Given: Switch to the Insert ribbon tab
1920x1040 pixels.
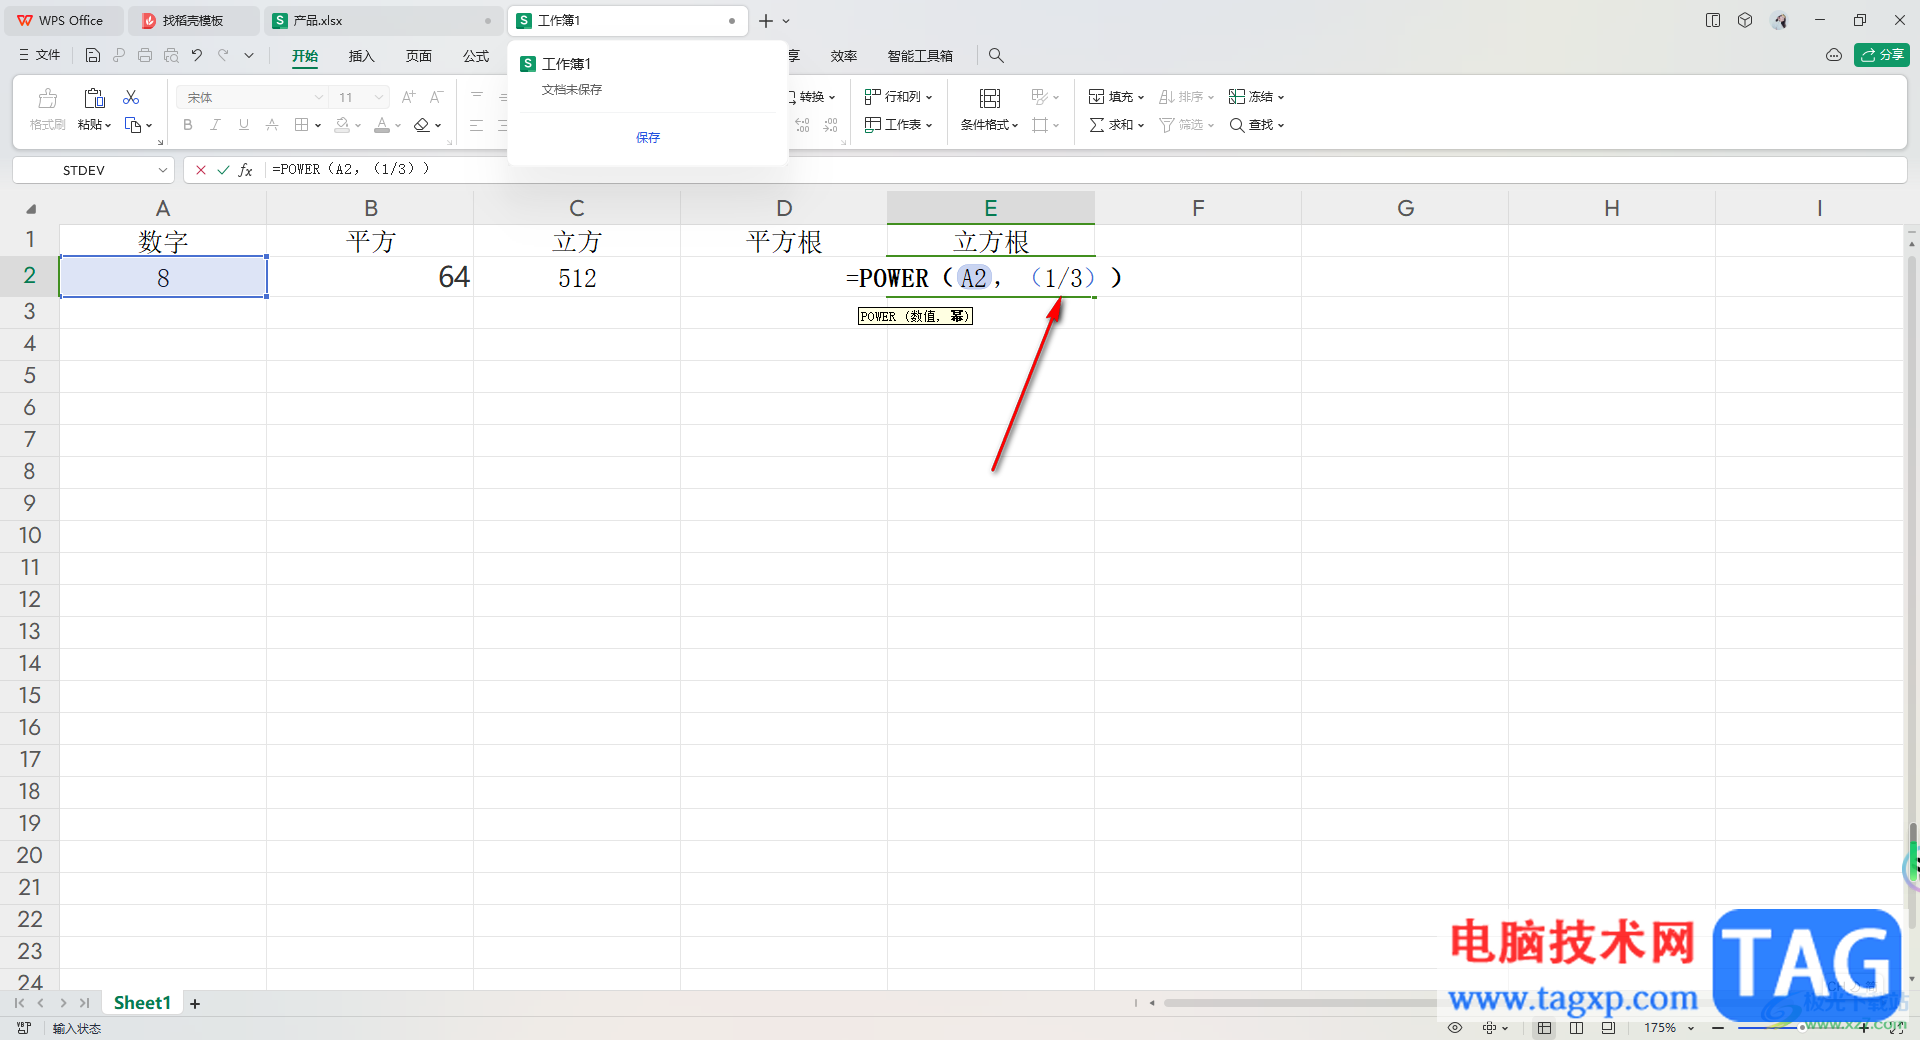Looking at the screenshot, I should tap(361, 56).
